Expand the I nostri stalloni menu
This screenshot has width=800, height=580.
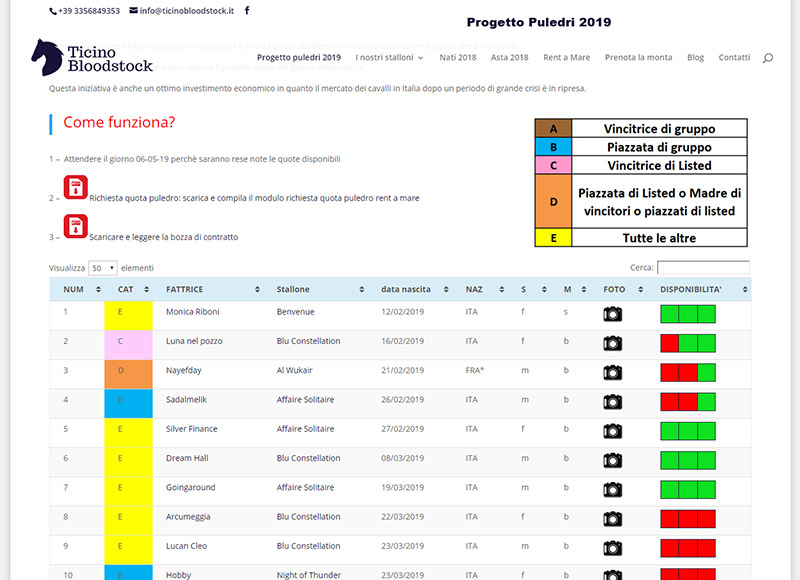pyautogui.click(x=389, y=58)
